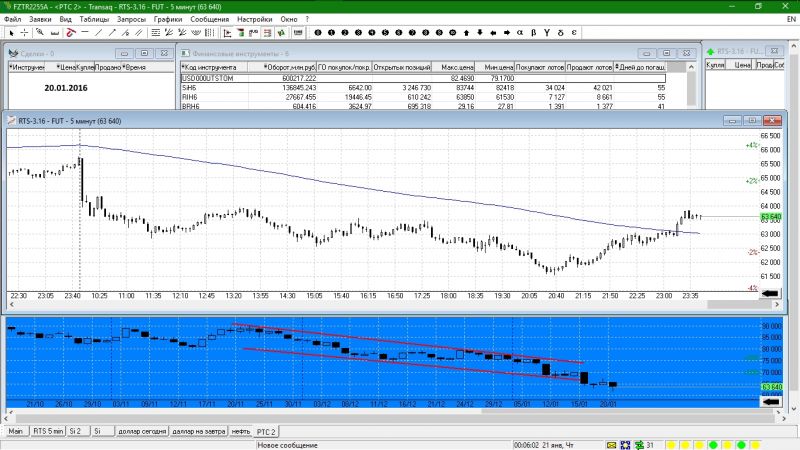Switch to the RTS 5 min tab

[48, 431]
